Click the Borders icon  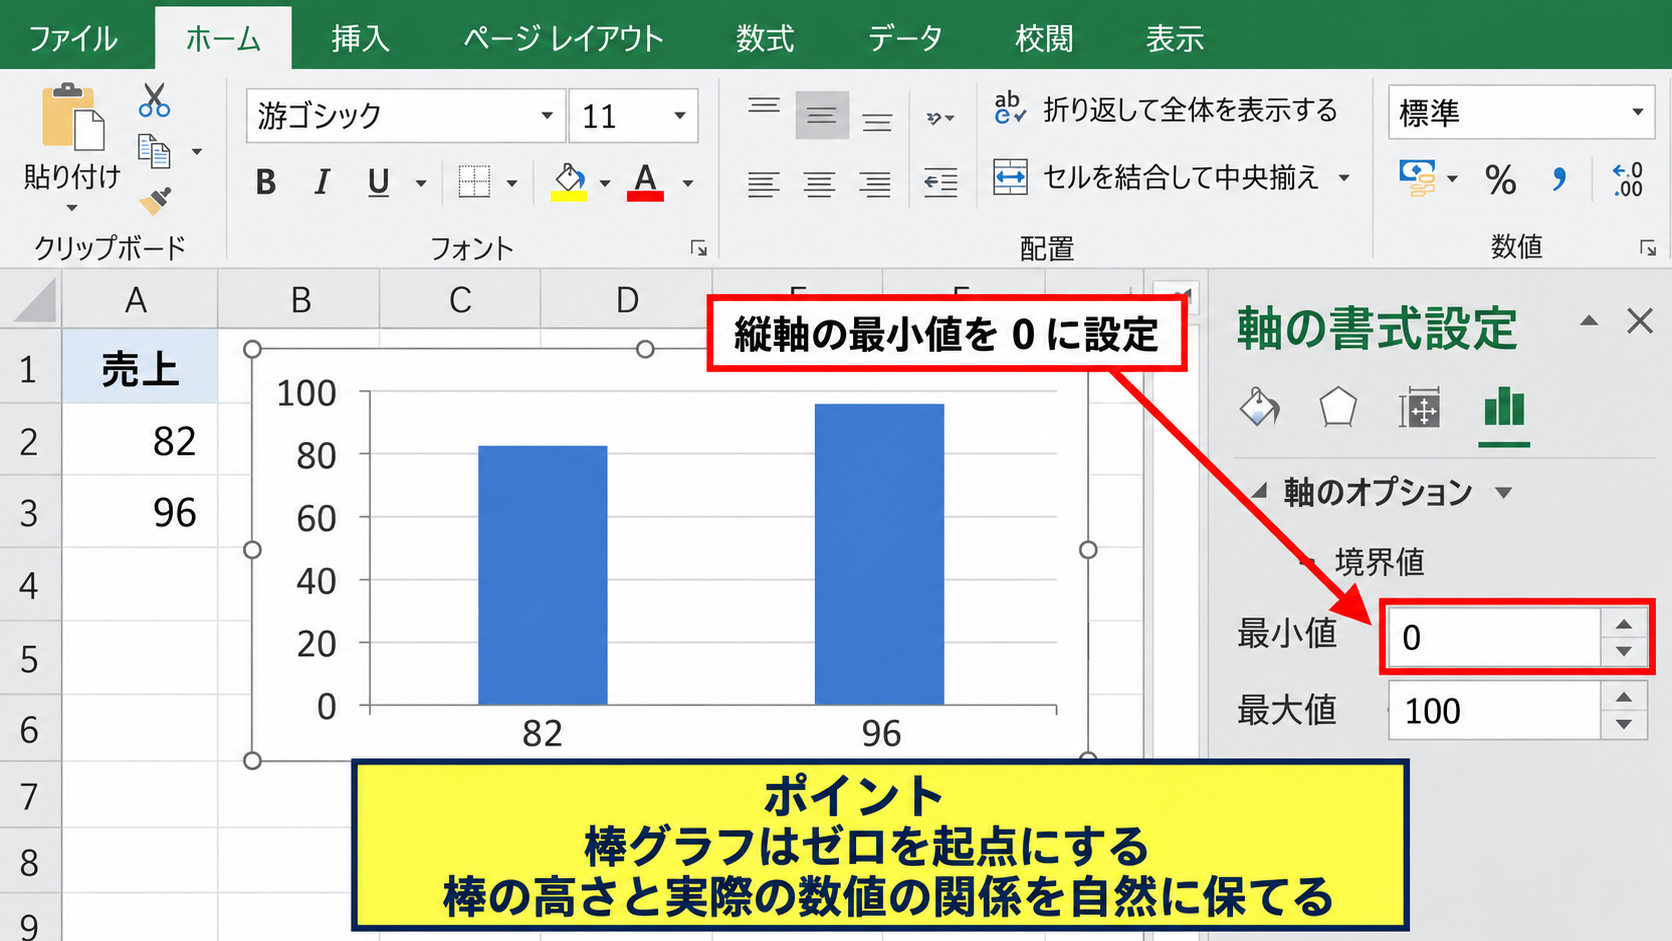pyautogui.click(x=474, y=182)
